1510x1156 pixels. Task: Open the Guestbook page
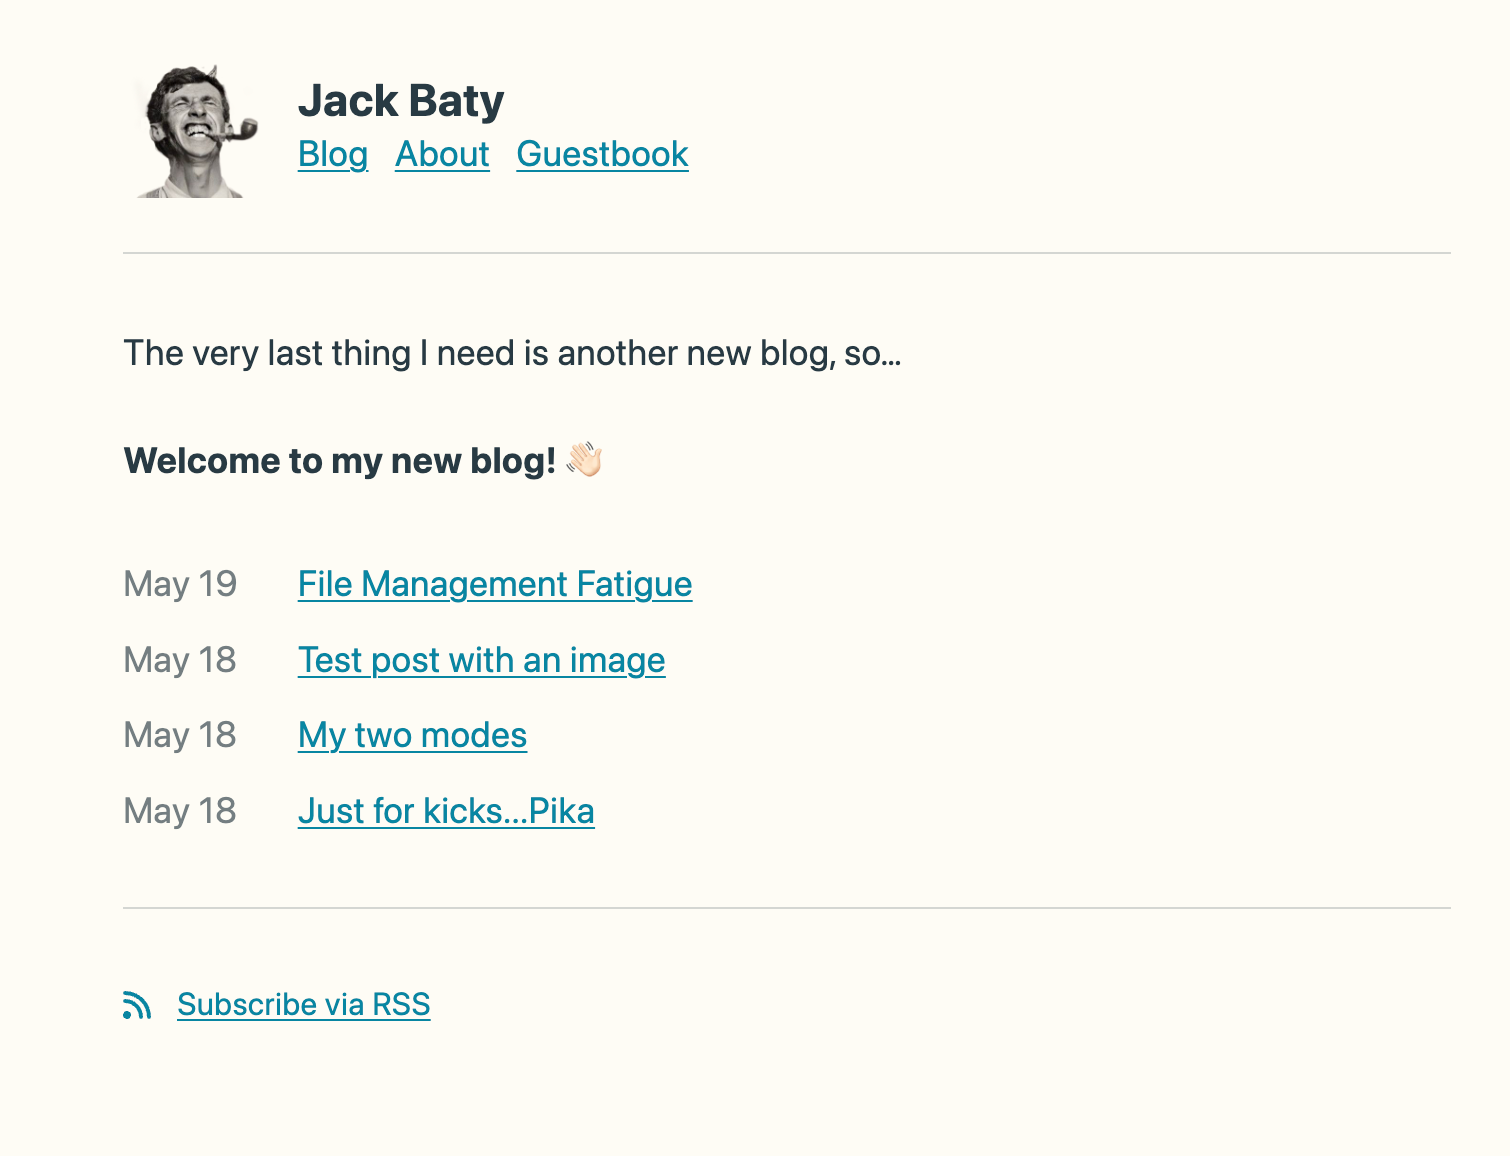pyautogui.click(x=602, y=154)
